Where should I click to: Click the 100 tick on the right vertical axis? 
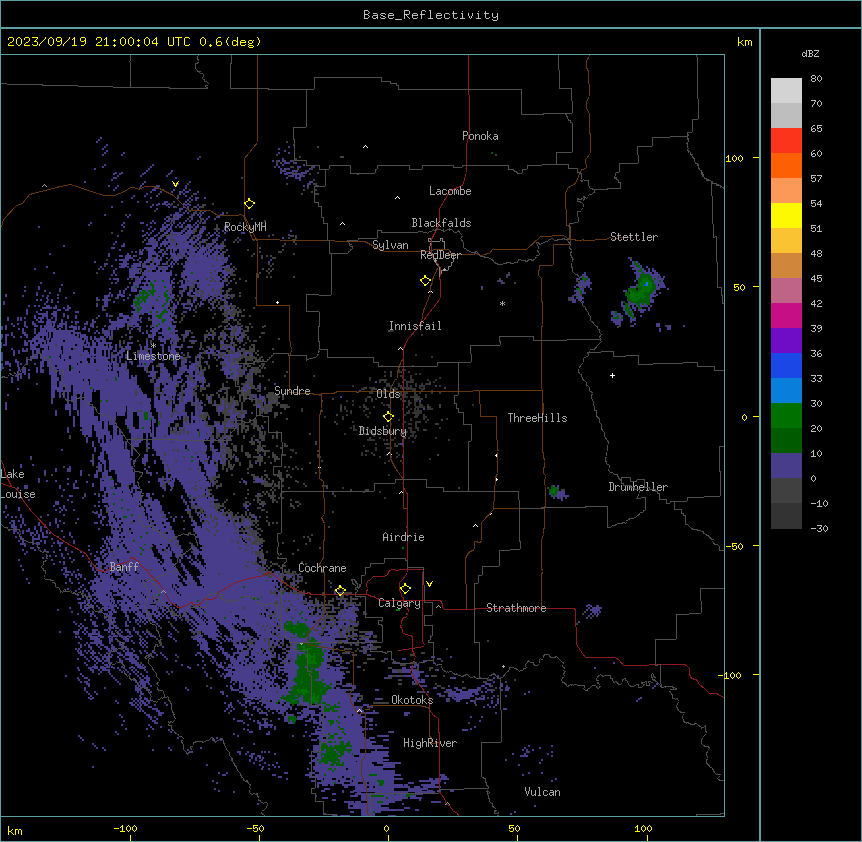(734, 158)
